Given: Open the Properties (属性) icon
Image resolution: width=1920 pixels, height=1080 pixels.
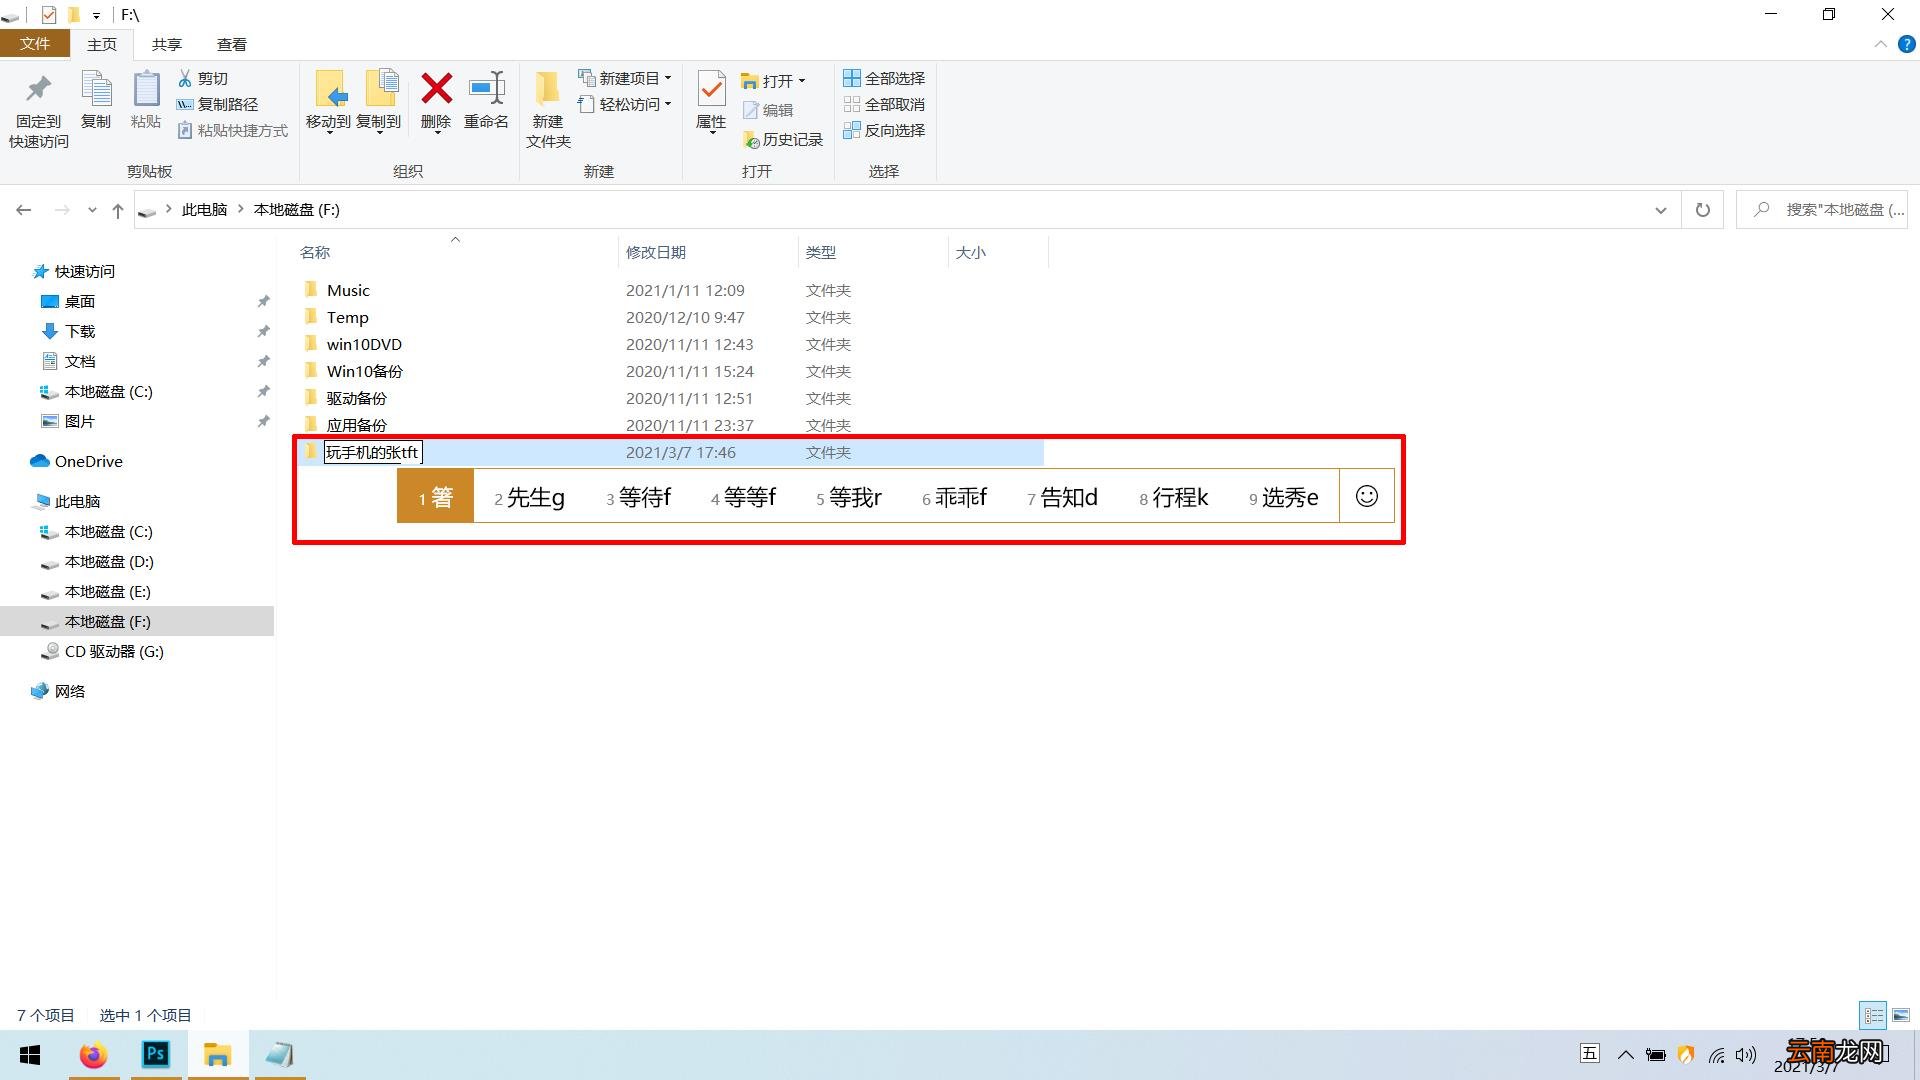Looking at the screenshot, I should 711,90.
